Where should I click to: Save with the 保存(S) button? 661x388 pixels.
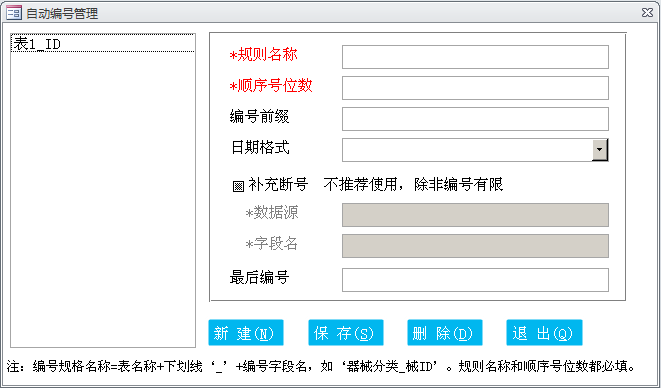(x=346, y=333)
